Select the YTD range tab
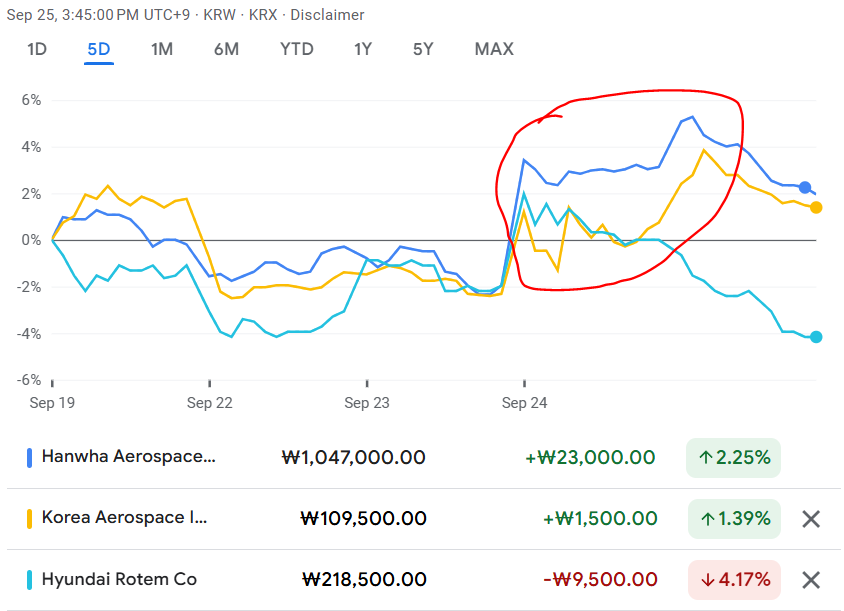The image size is (844, 611). pos(296,49)
